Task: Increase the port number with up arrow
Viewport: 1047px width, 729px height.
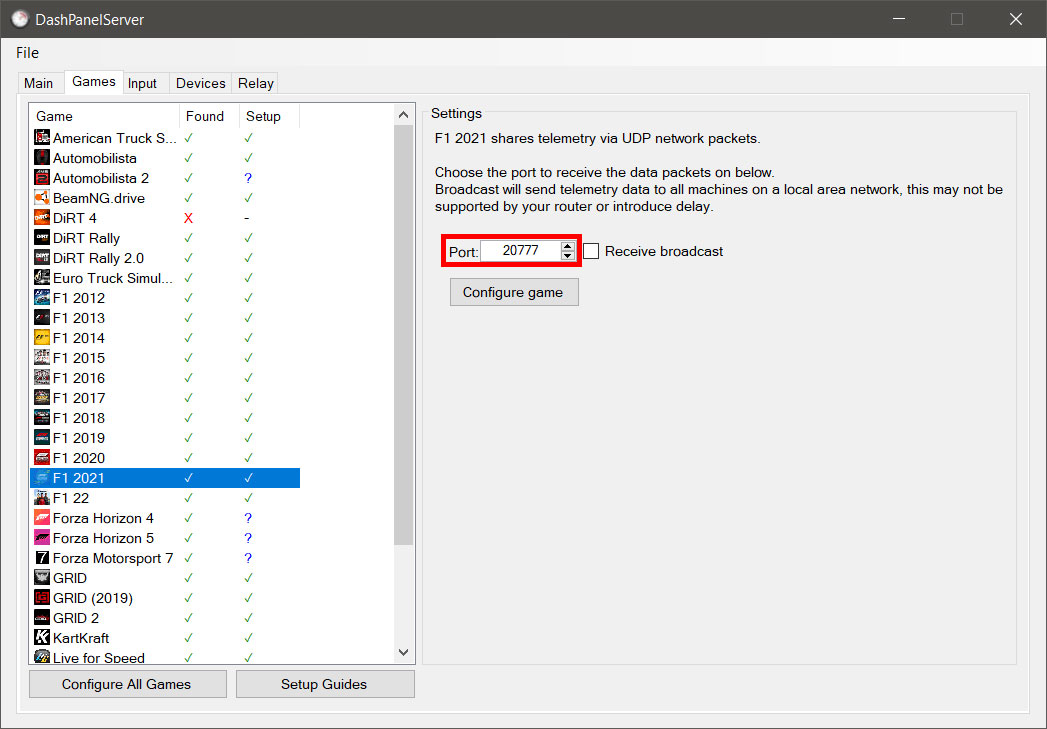Action: (568, 246)
